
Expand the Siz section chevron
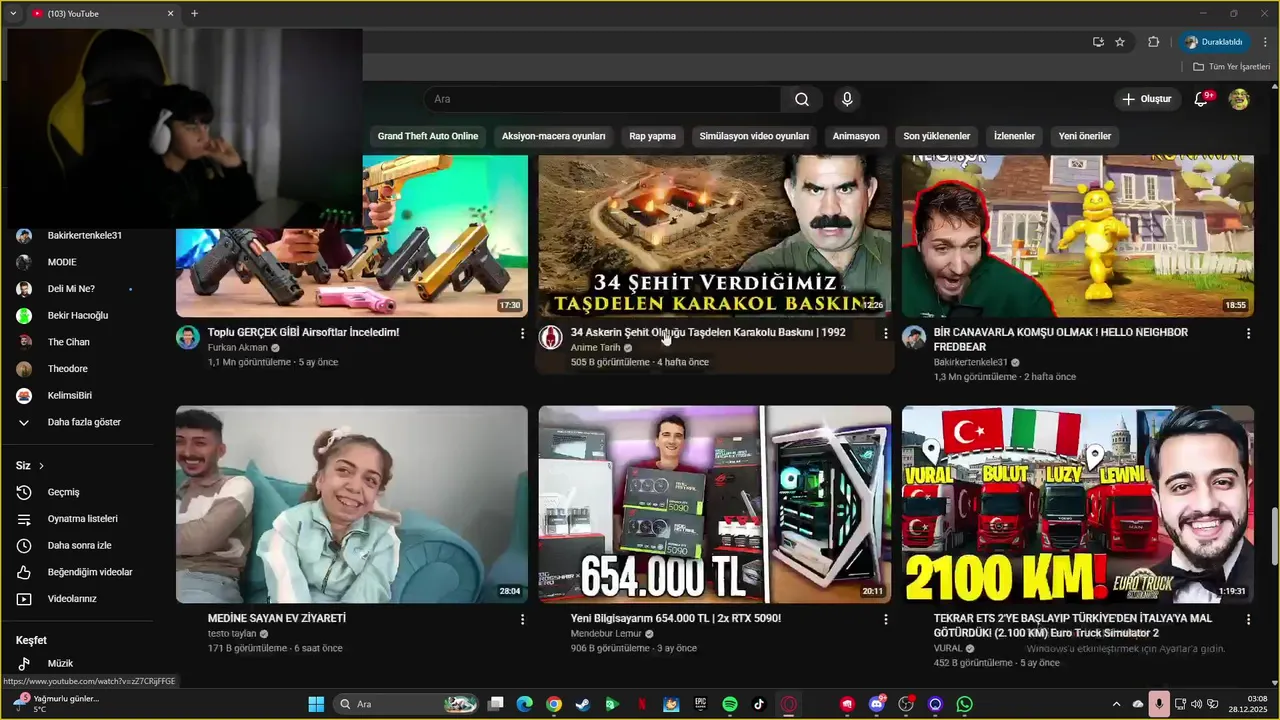click(41, 466)
